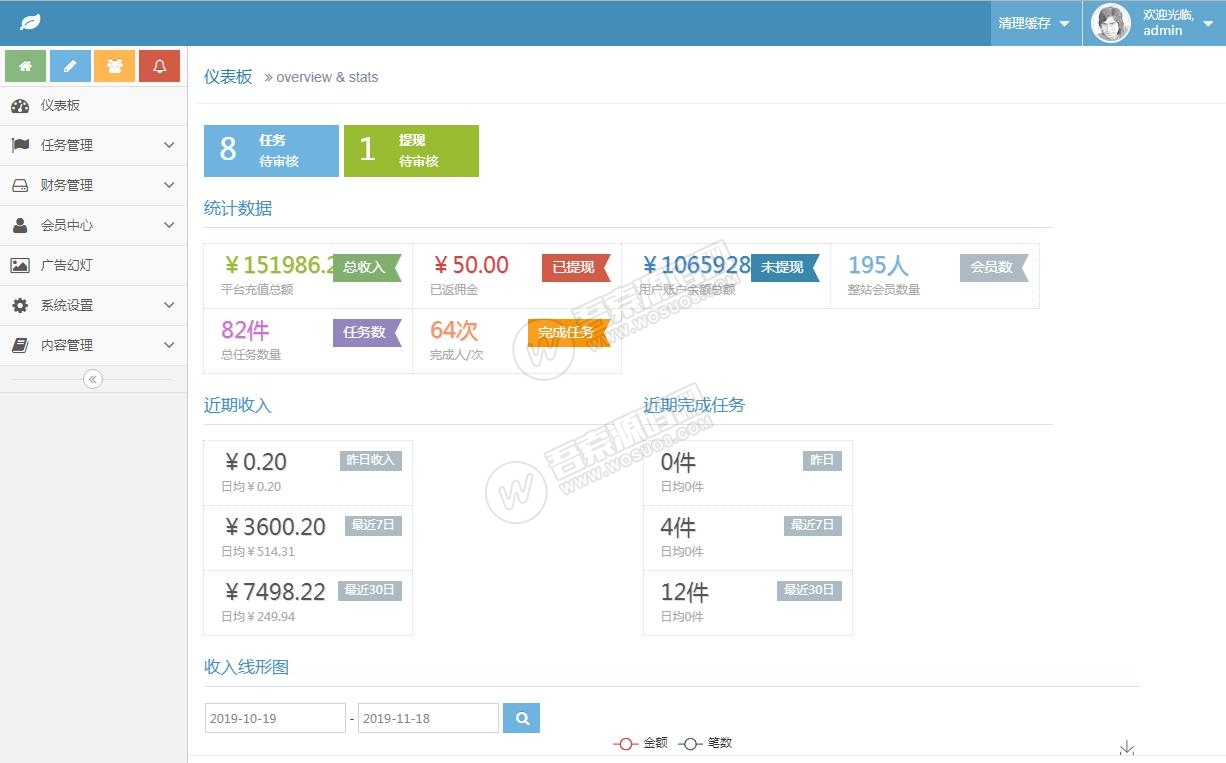Click the 任务 待审核 blue tile
Screen dimensions: 1226x763
271,151
